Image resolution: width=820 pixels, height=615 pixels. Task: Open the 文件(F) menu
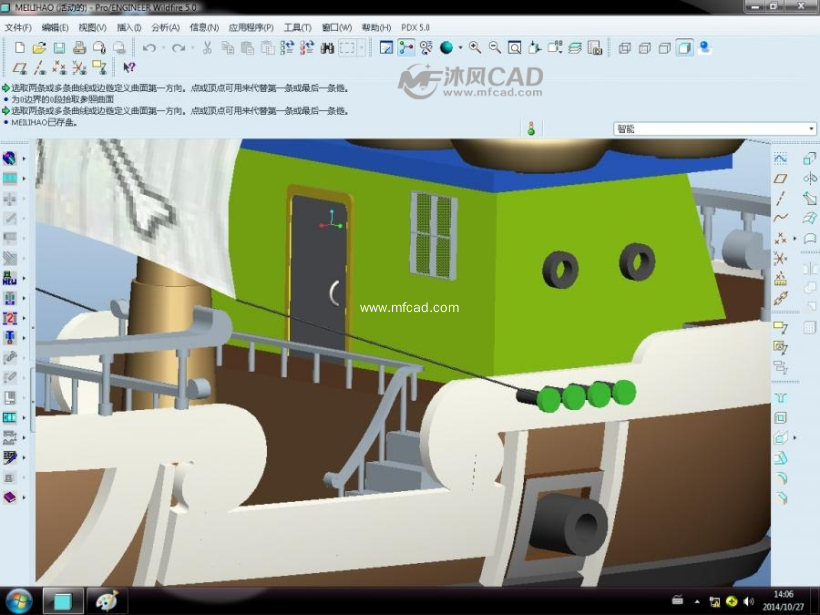(18, 27)
